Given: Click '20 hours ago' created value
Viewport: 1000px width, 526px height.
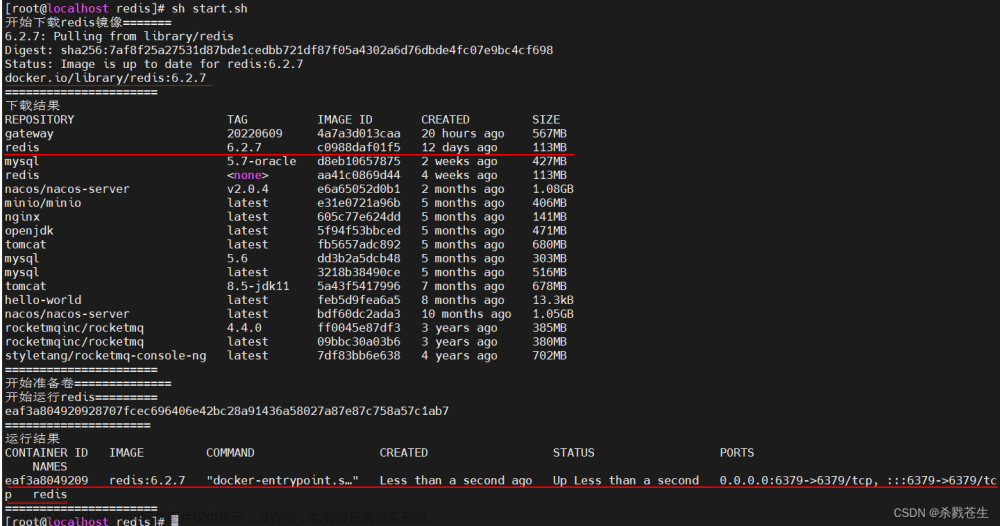Looking at the screenshot, I should pyautogui.click(x=462, y=133).
